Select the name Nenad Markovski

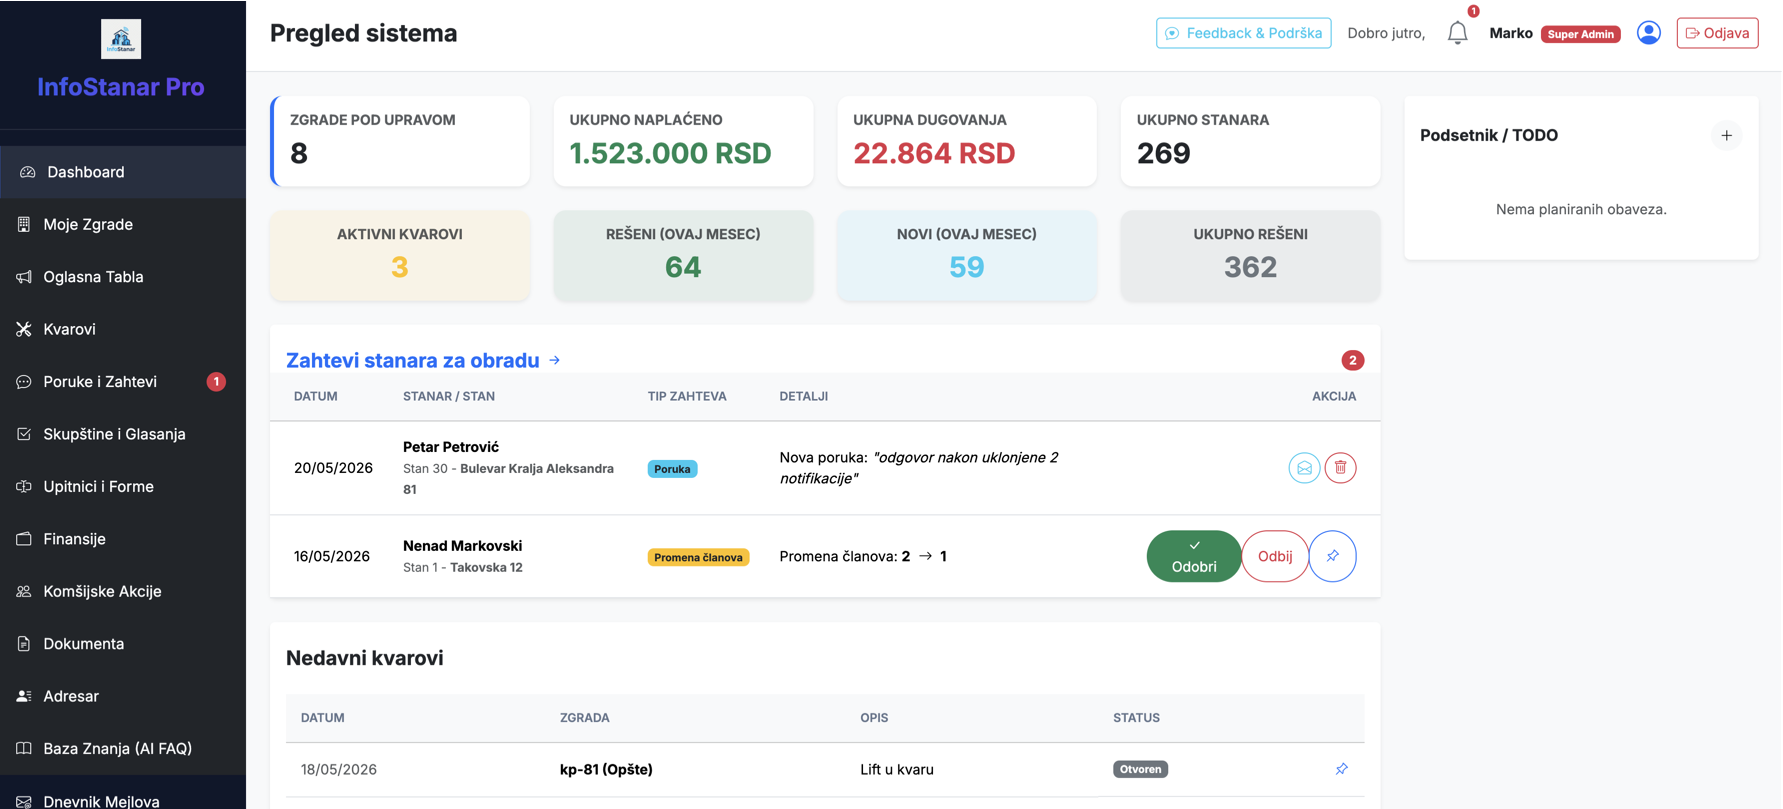click(x=462, y=546)
